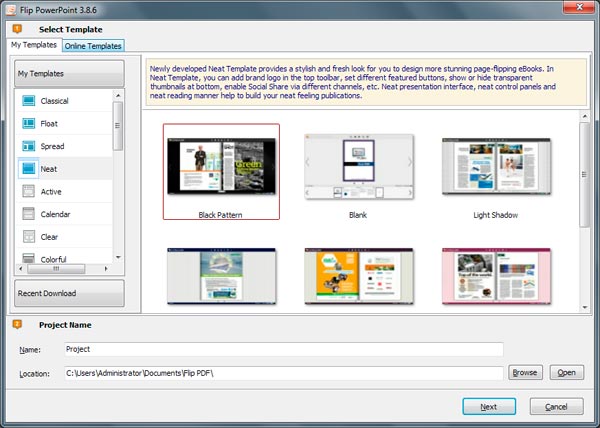
Task: Choose the Black Pattern thumbnail
Action: [221, 166]
